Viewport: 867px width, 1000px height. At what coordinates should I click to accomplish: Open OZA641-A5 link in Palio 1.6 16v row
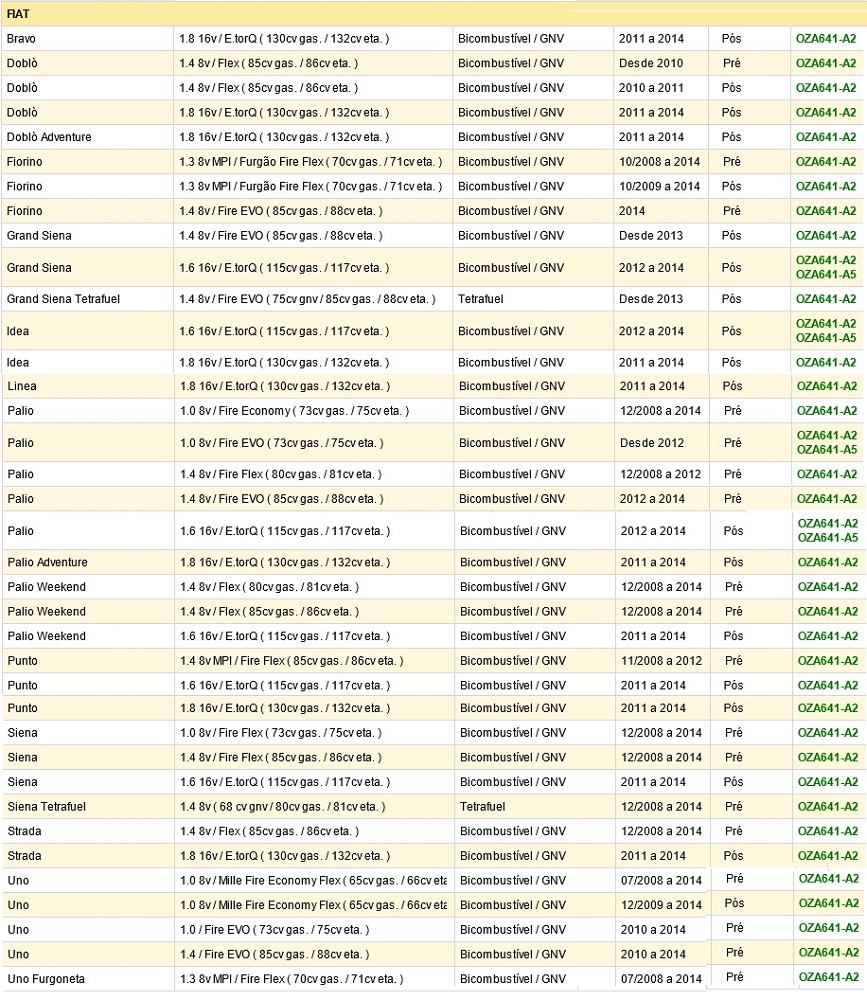tap(827, 538)
